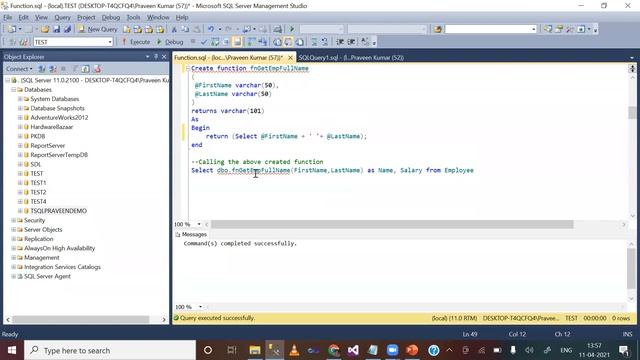Select the AlwaysOn High Availability folder
The image size is (640, 360).
coord(60,248)
